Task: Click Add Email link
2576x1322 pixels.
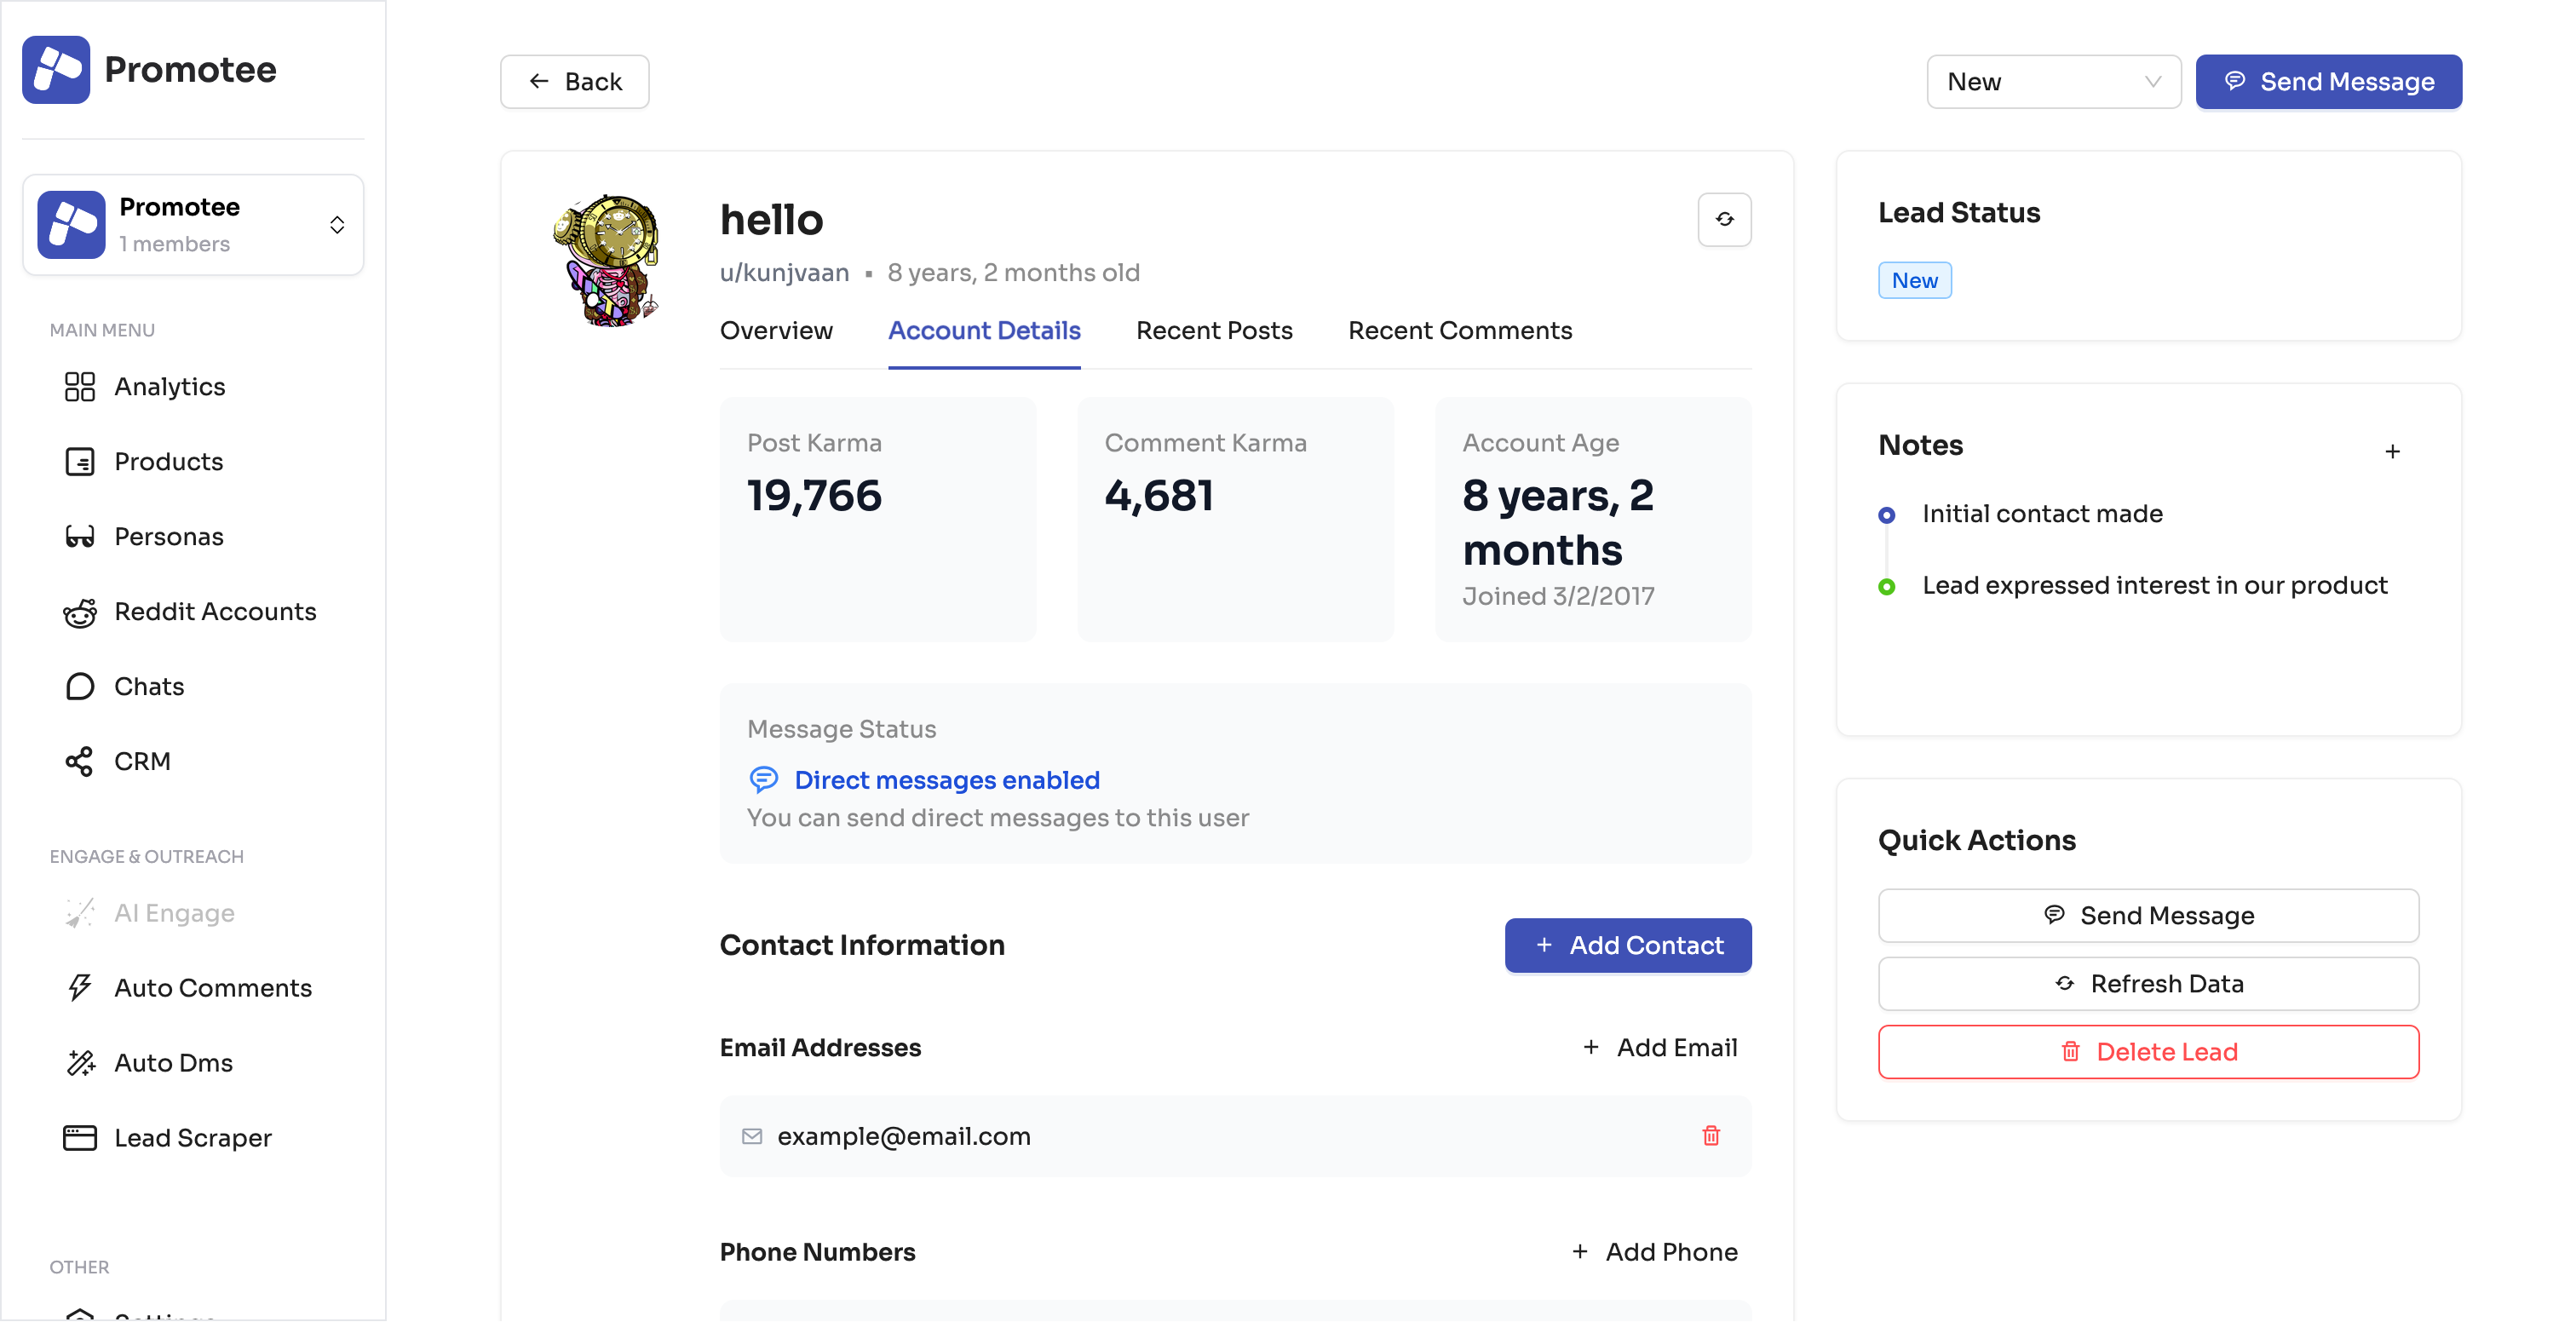Action: tap(1660, 1048)
